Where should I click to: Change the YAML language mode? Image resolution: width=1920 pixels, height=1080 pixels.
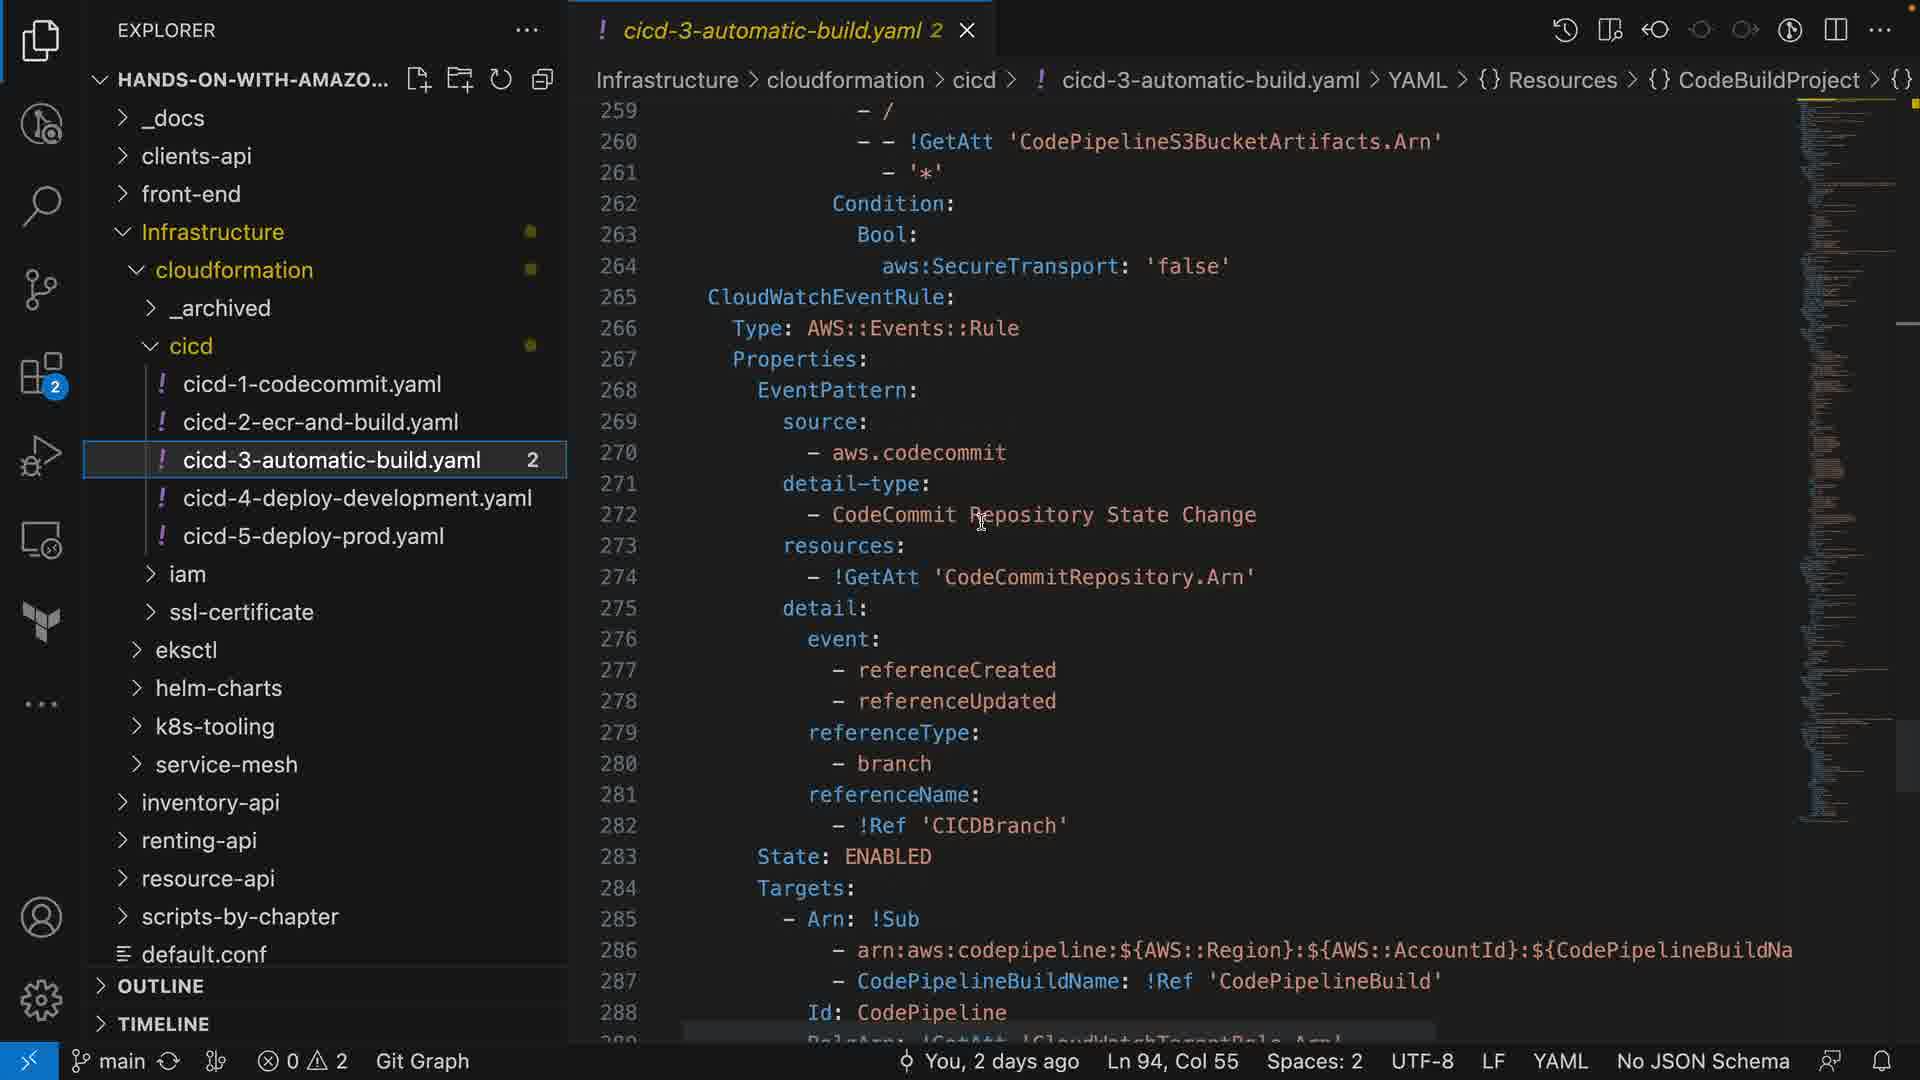[x=1559, y=1061]
